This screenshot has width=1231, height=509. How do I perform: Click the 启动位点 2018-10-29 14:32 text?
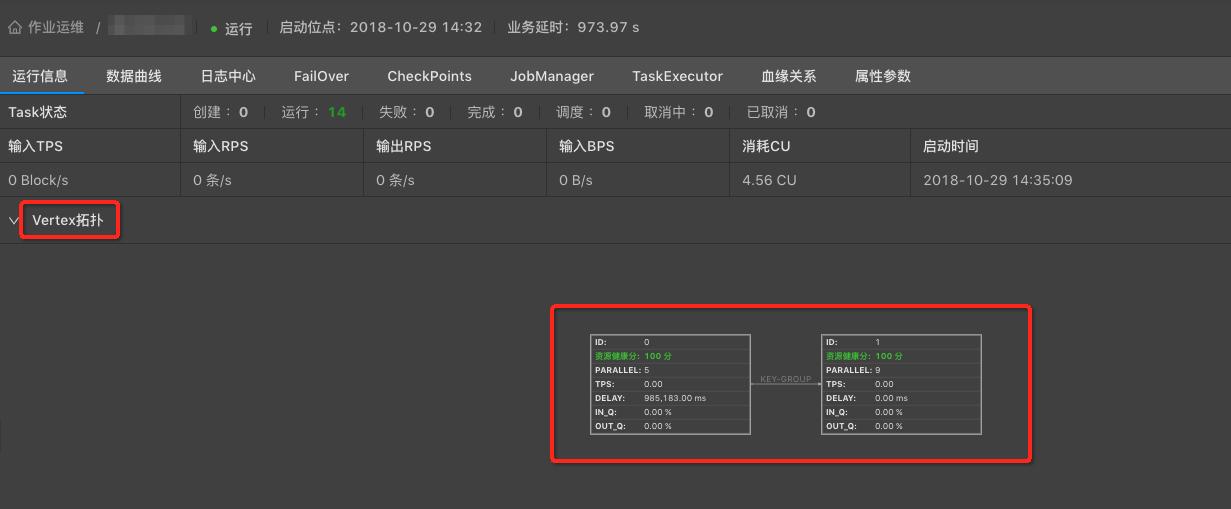coord(381,28)
